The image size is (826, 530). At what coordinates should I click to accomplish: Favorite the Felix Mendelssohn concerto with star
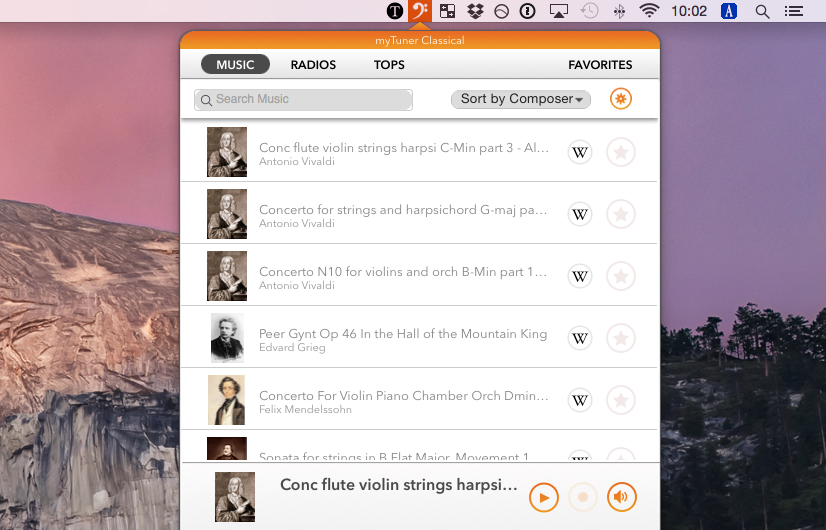[621, 400]
